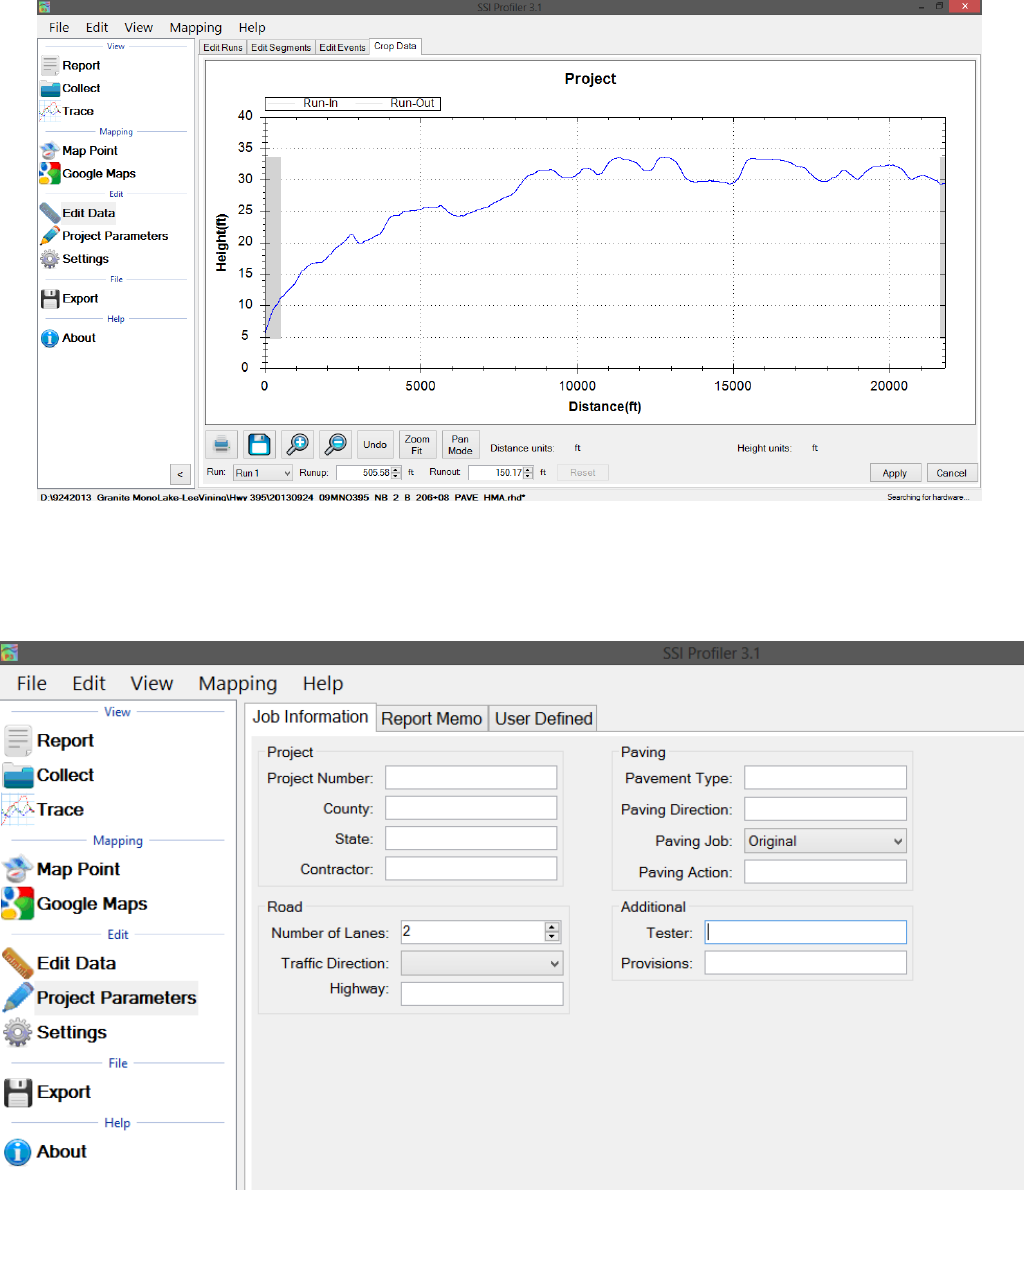This screenshot has height=1278, width=1024.
Task: Expand the Paving Job dropdown
Action: (x=825, y=841)
